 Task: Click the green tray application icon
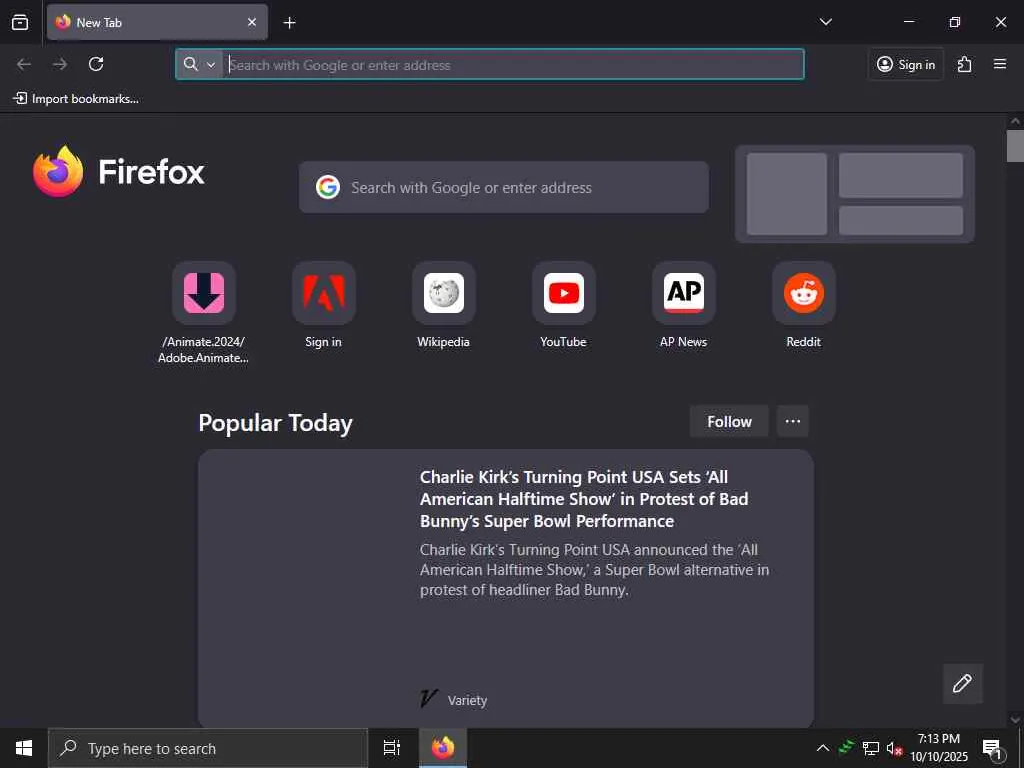tap(846, 747)
